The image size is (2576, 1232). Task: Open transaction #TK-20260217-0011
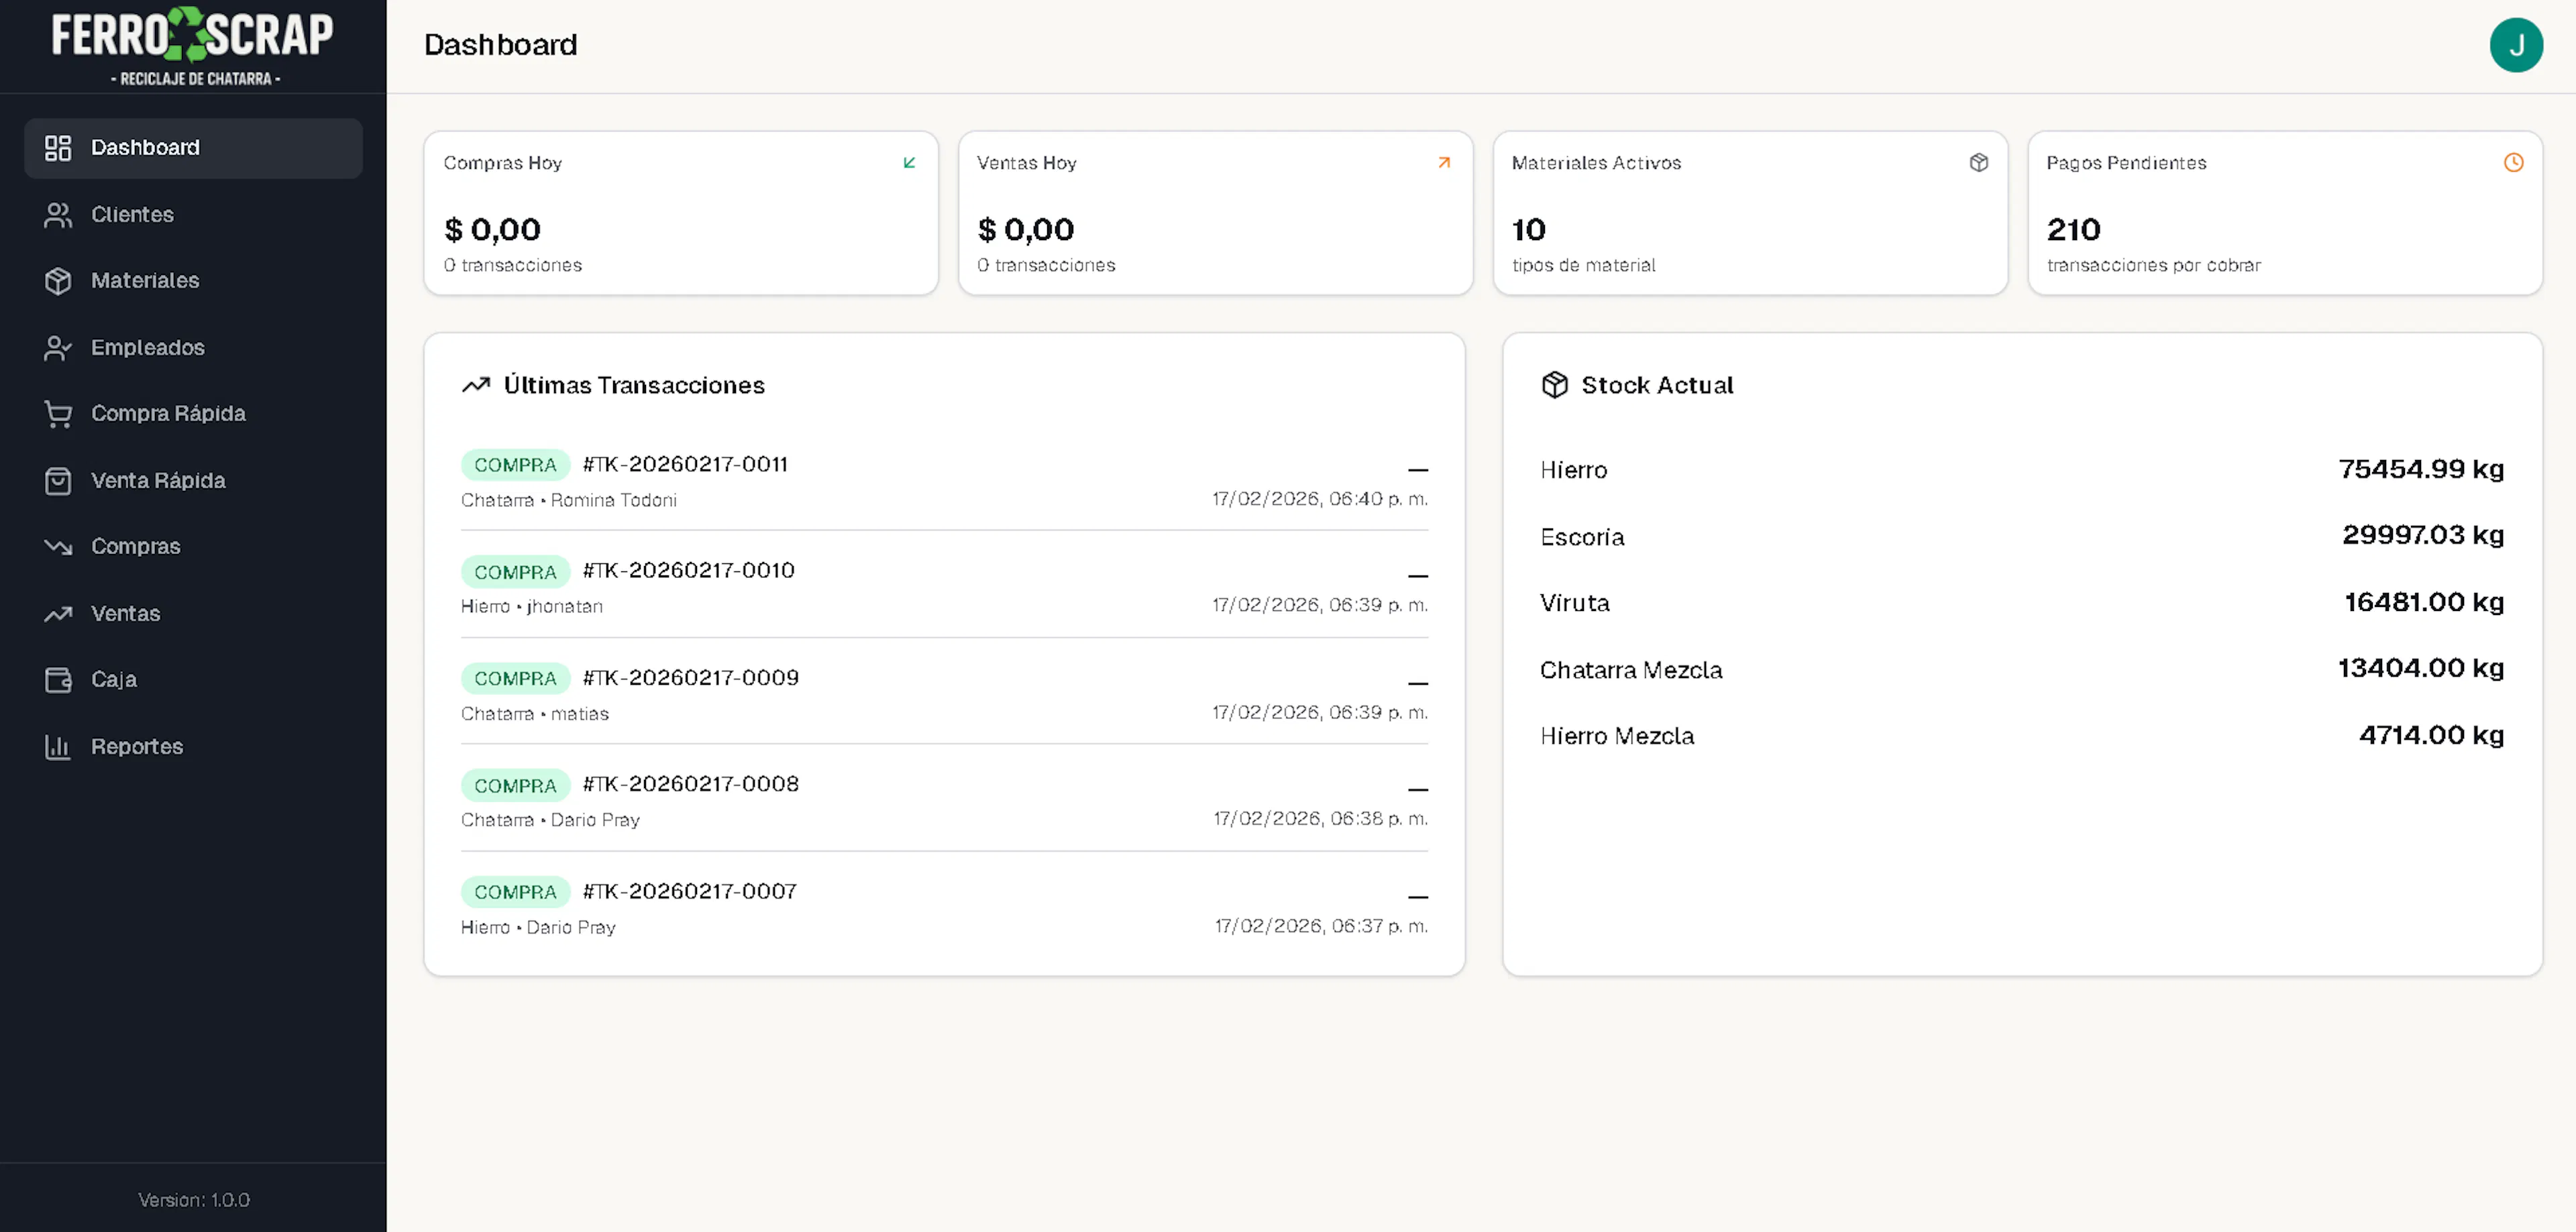pyautogui.click(x=685, y=465)
